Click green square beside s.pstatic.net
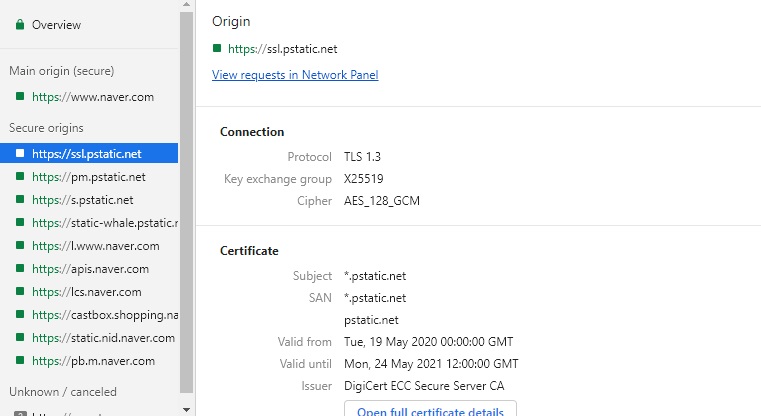 click(20, 199)
